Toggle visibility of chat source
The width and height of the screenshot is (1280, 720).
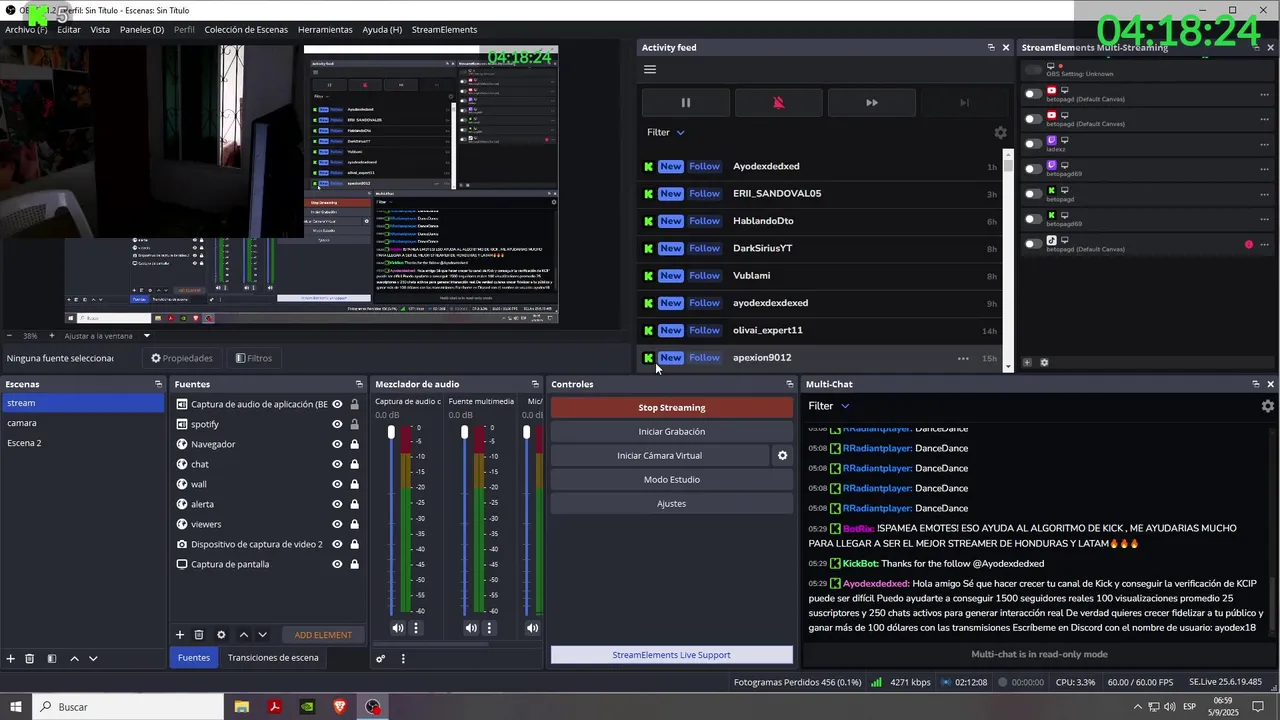pos(337,464)
